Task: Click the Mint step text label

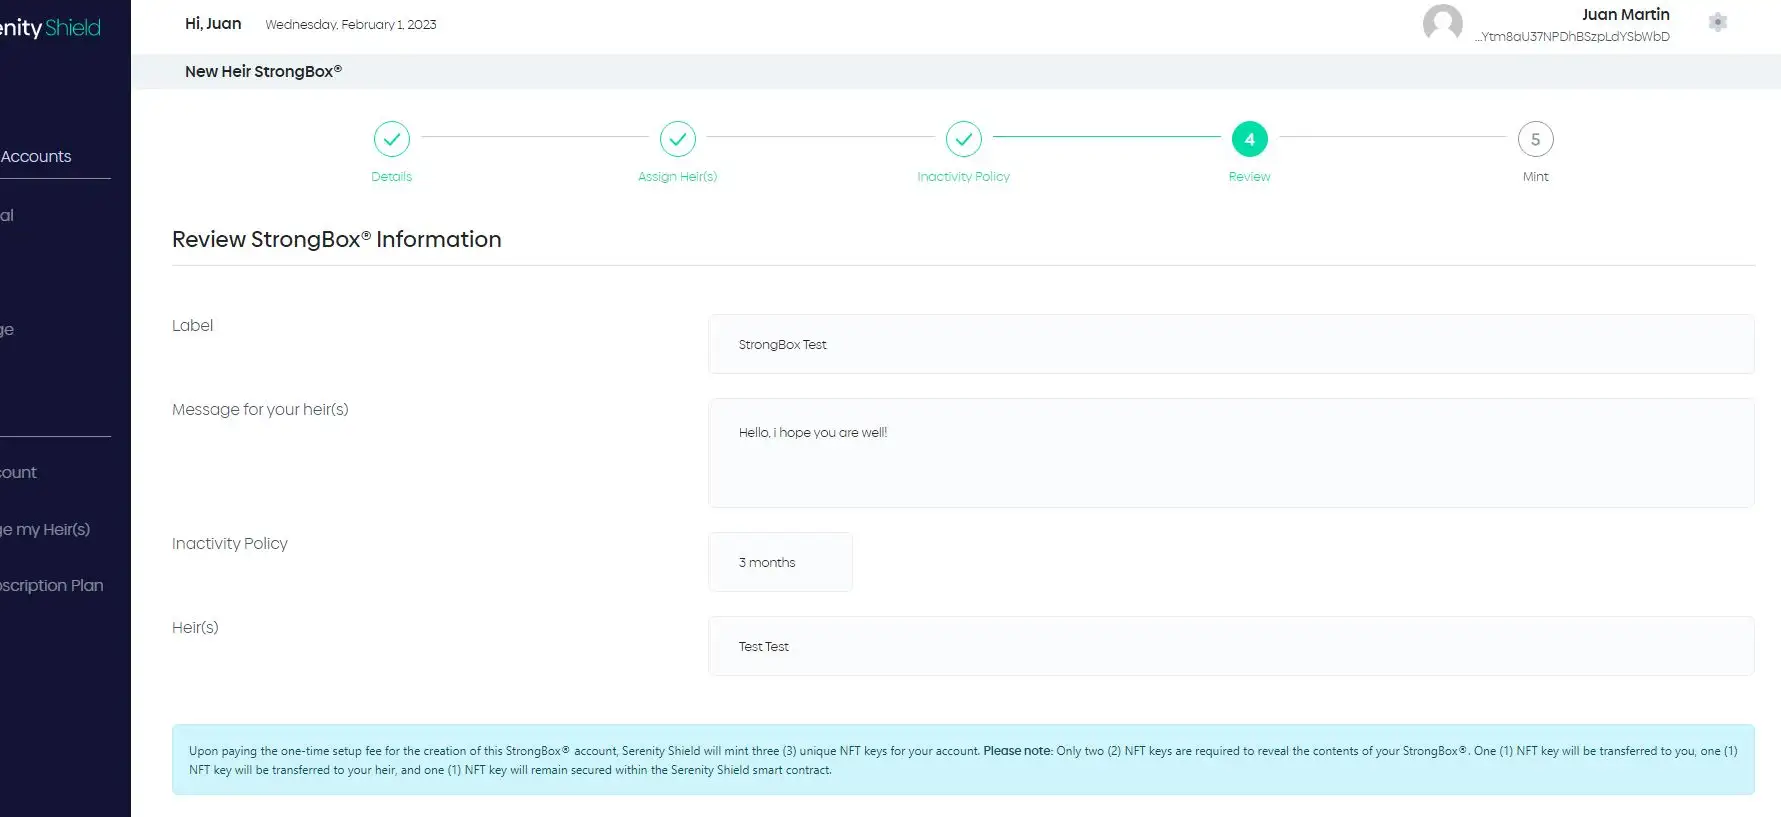Action: pos(1535,177)
